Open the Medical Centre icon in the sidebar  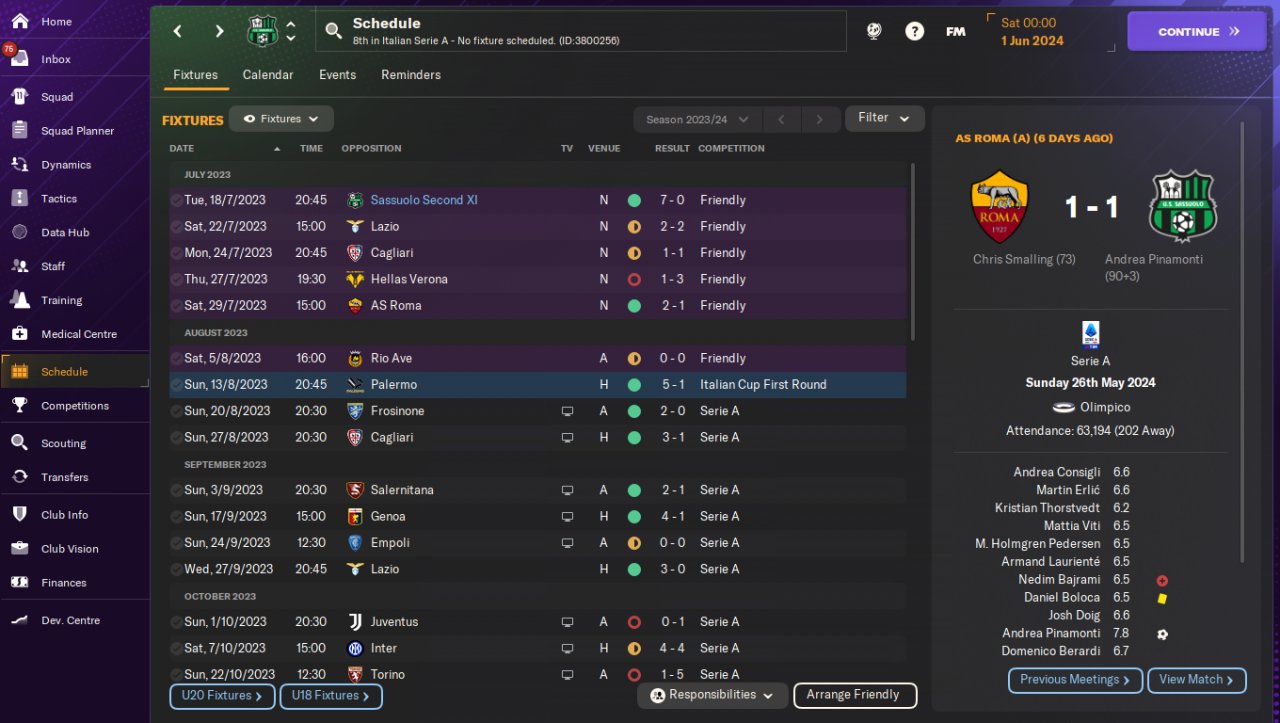pyautogui.click(x=19, y=334)
